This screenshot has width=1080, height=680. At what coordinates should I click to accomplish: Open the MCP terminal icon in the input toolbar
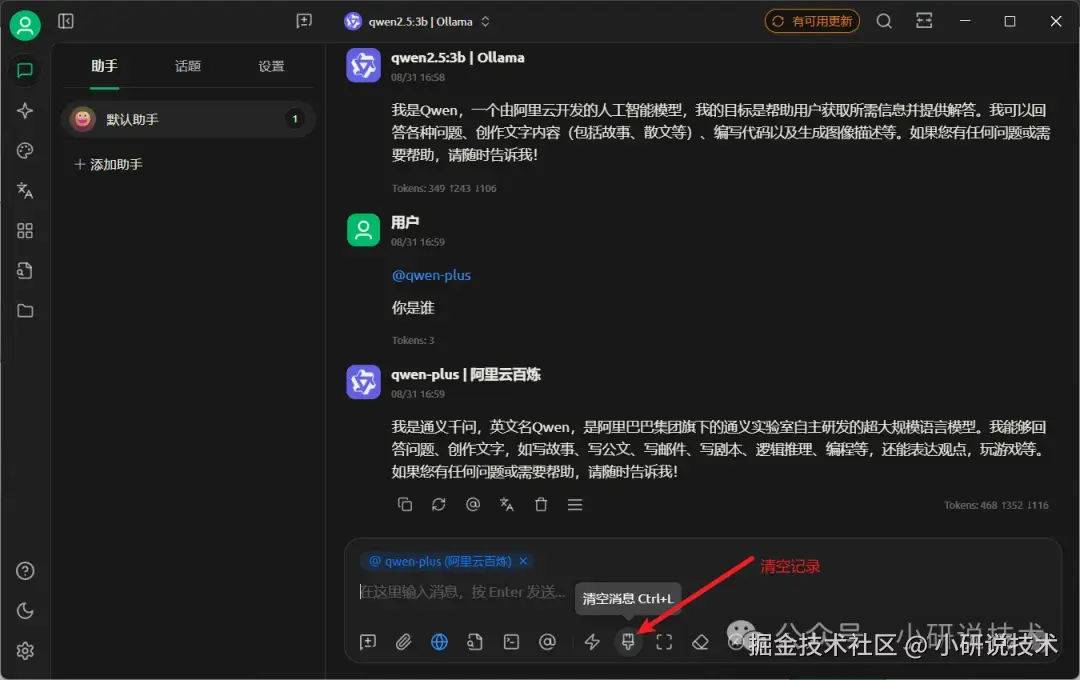click(511, 642)
